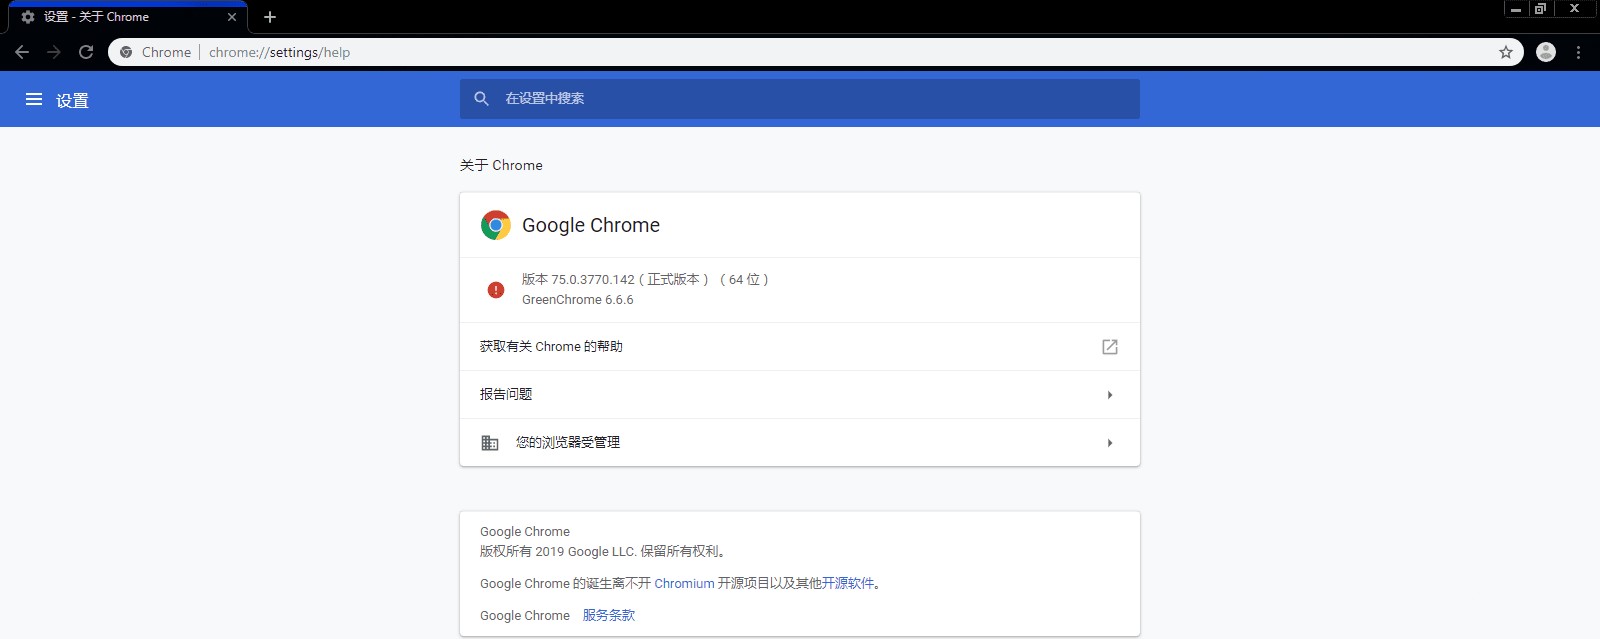Open Chrome's three-dot menu
1600x639 pixels.
click(1579, 52)
